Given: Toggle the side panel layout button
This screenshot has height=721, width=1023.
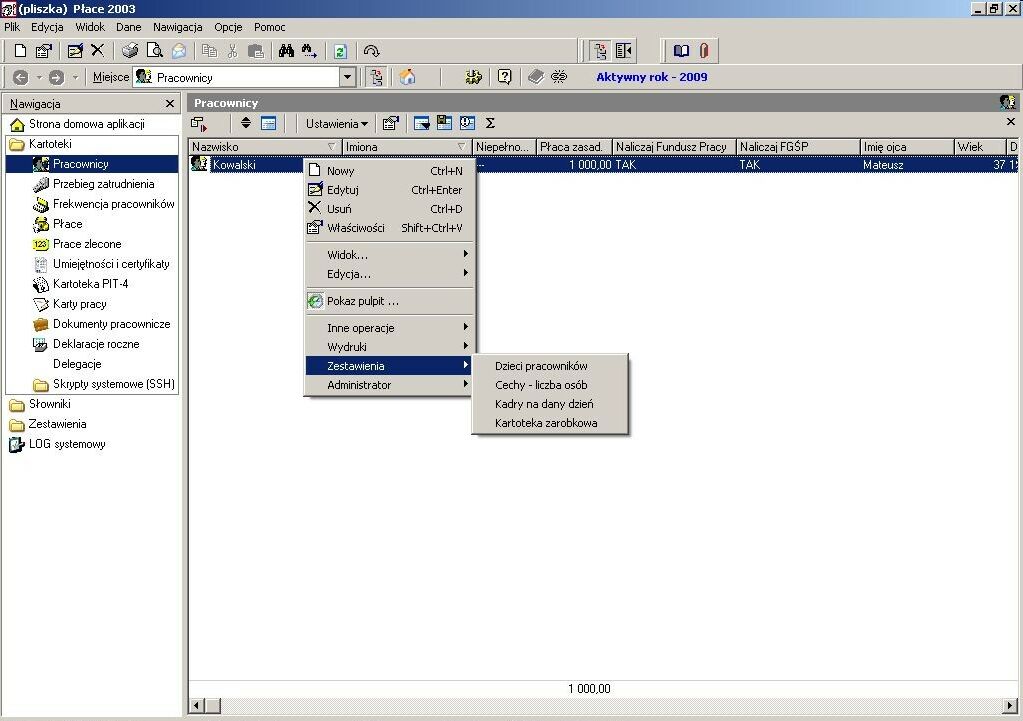Looking at the screenshot, I should [624, 51].
